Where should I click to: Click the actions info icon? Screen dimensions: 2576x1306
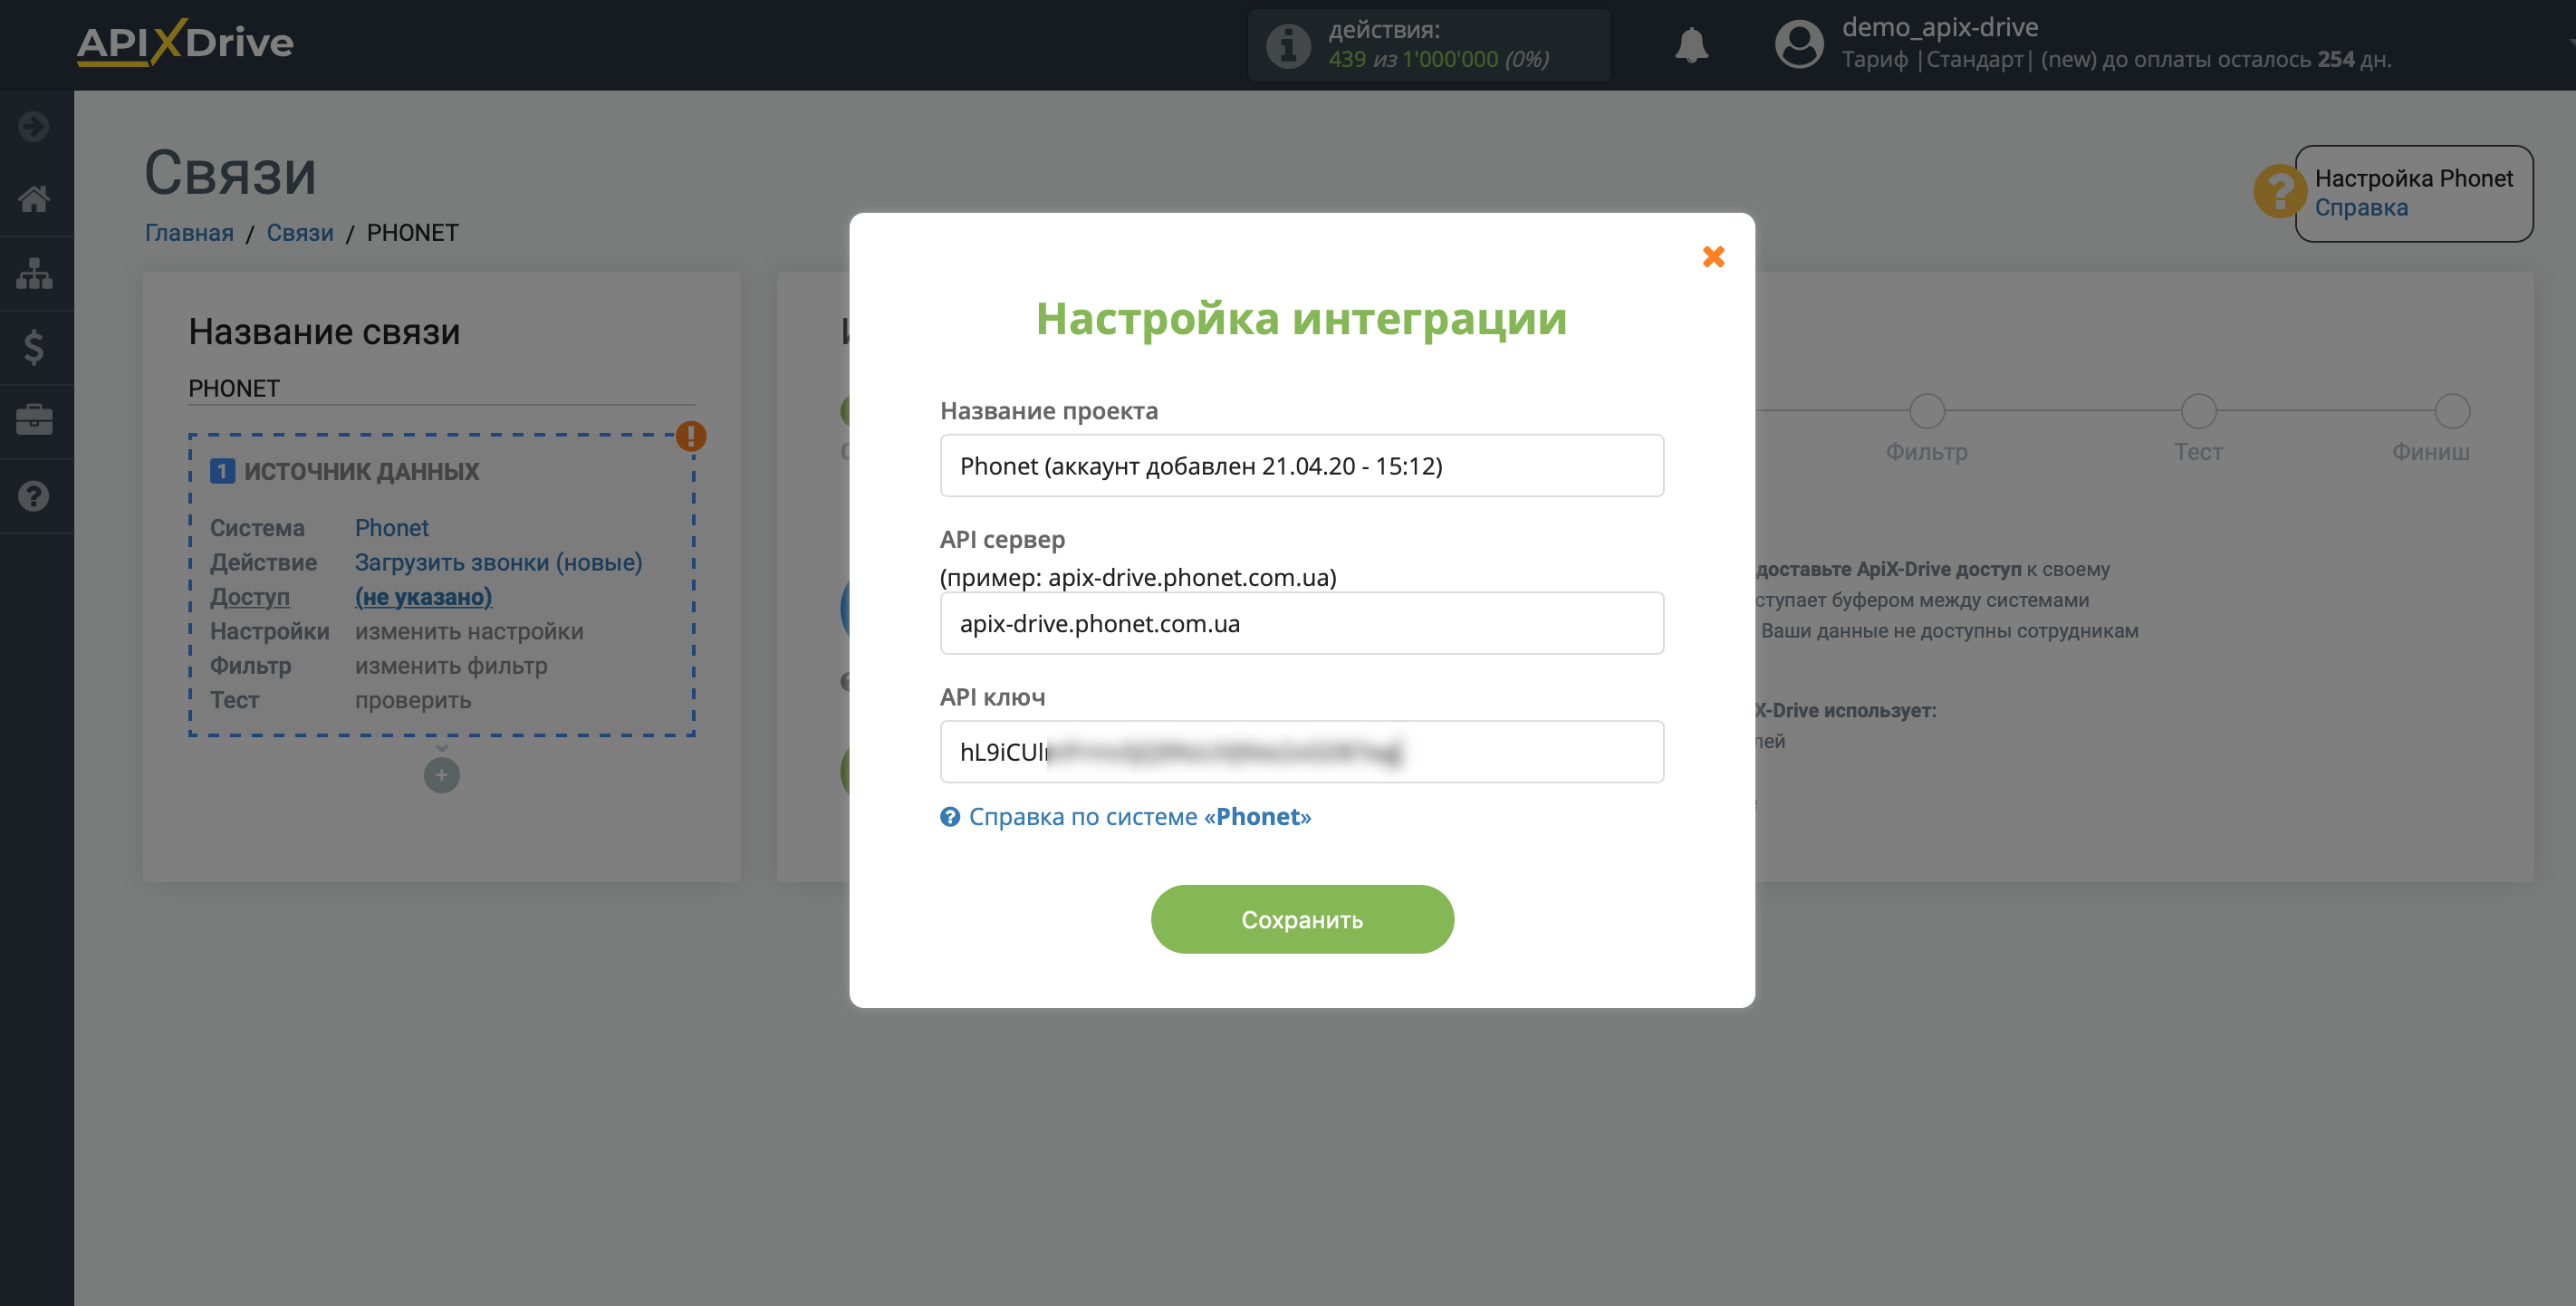click(x=1288, y=45)
